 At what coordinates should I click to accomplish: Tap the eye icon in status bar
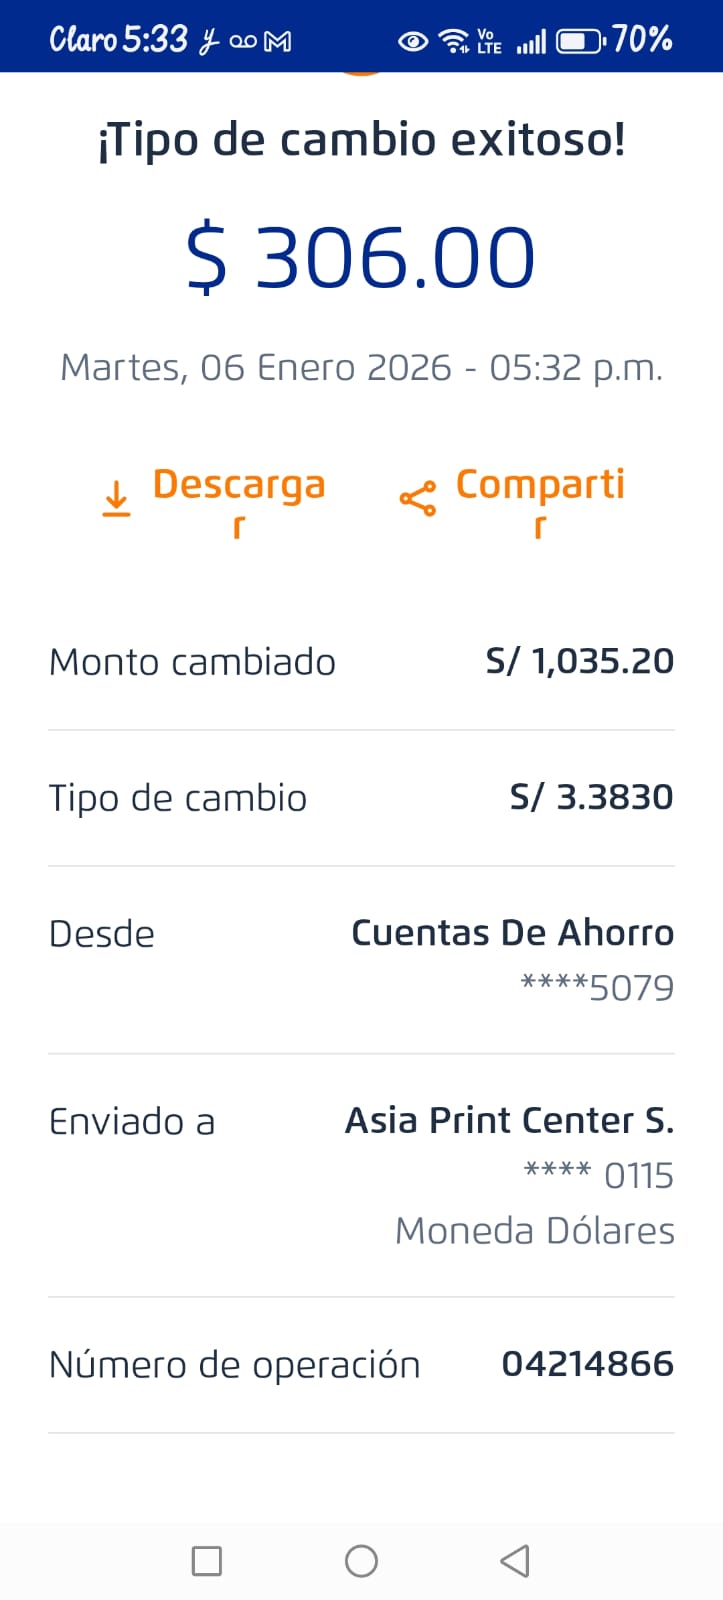[412, 41]
